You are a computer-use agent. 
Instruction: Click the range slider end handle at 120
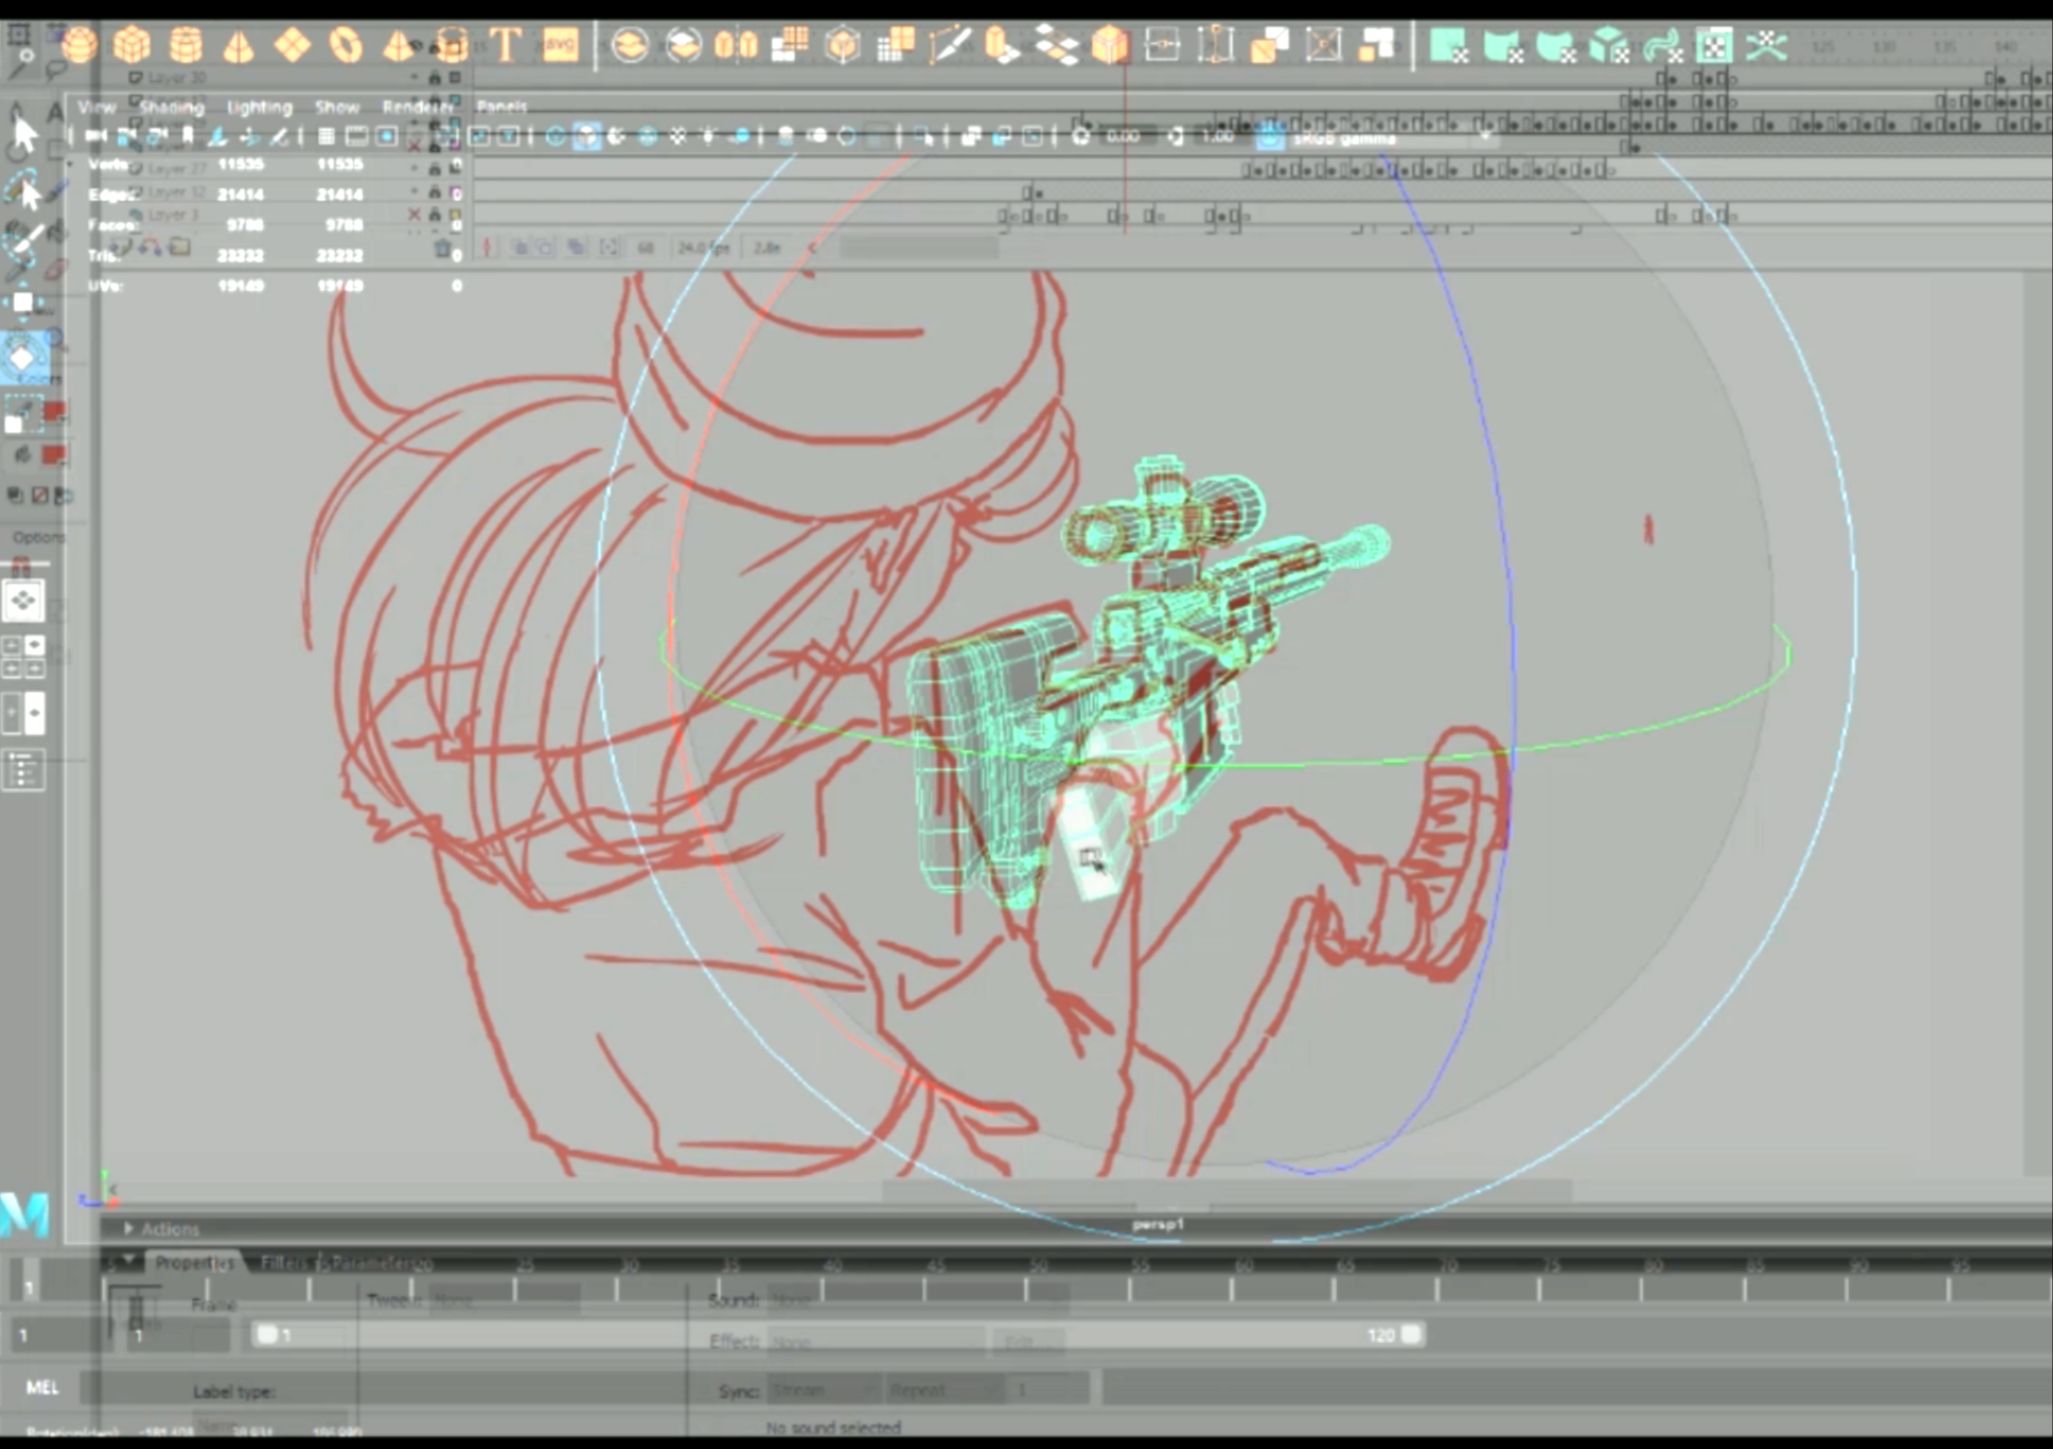(x=1411, y=1334)
